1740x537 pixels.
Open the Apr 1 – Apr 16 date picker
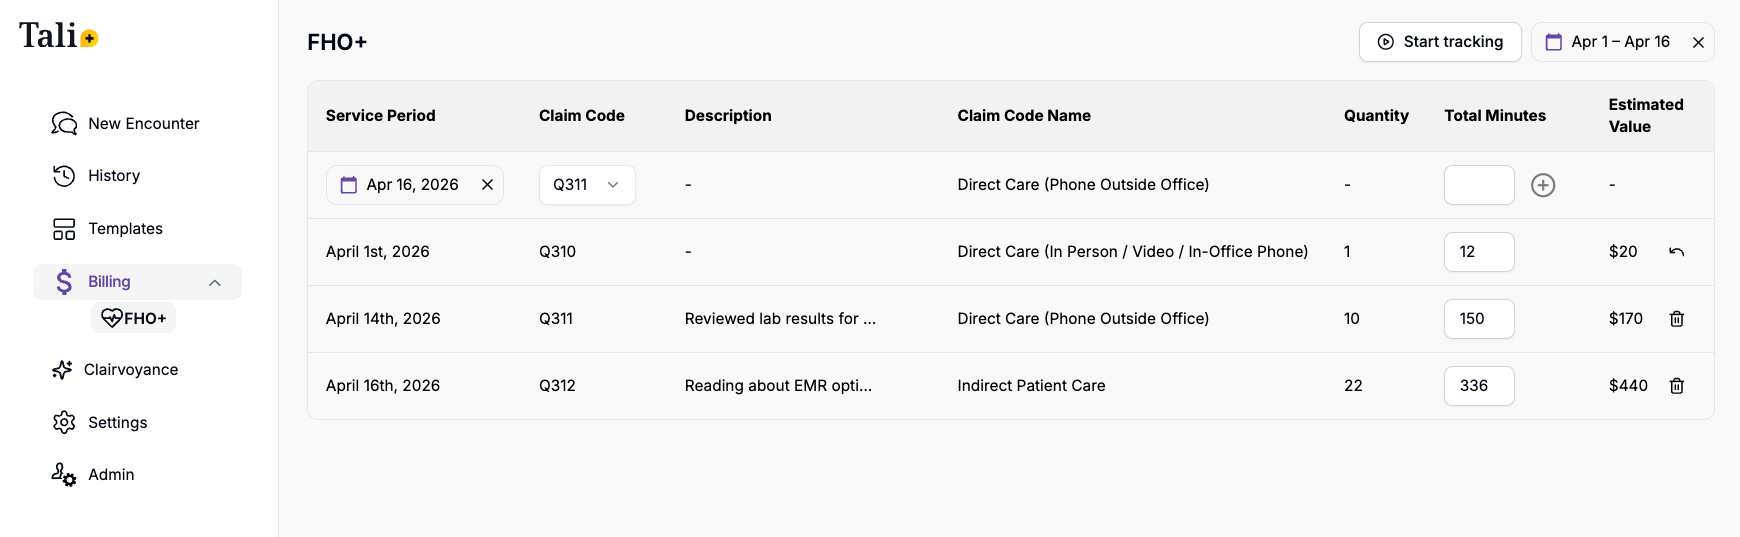tap(1609, 42)
